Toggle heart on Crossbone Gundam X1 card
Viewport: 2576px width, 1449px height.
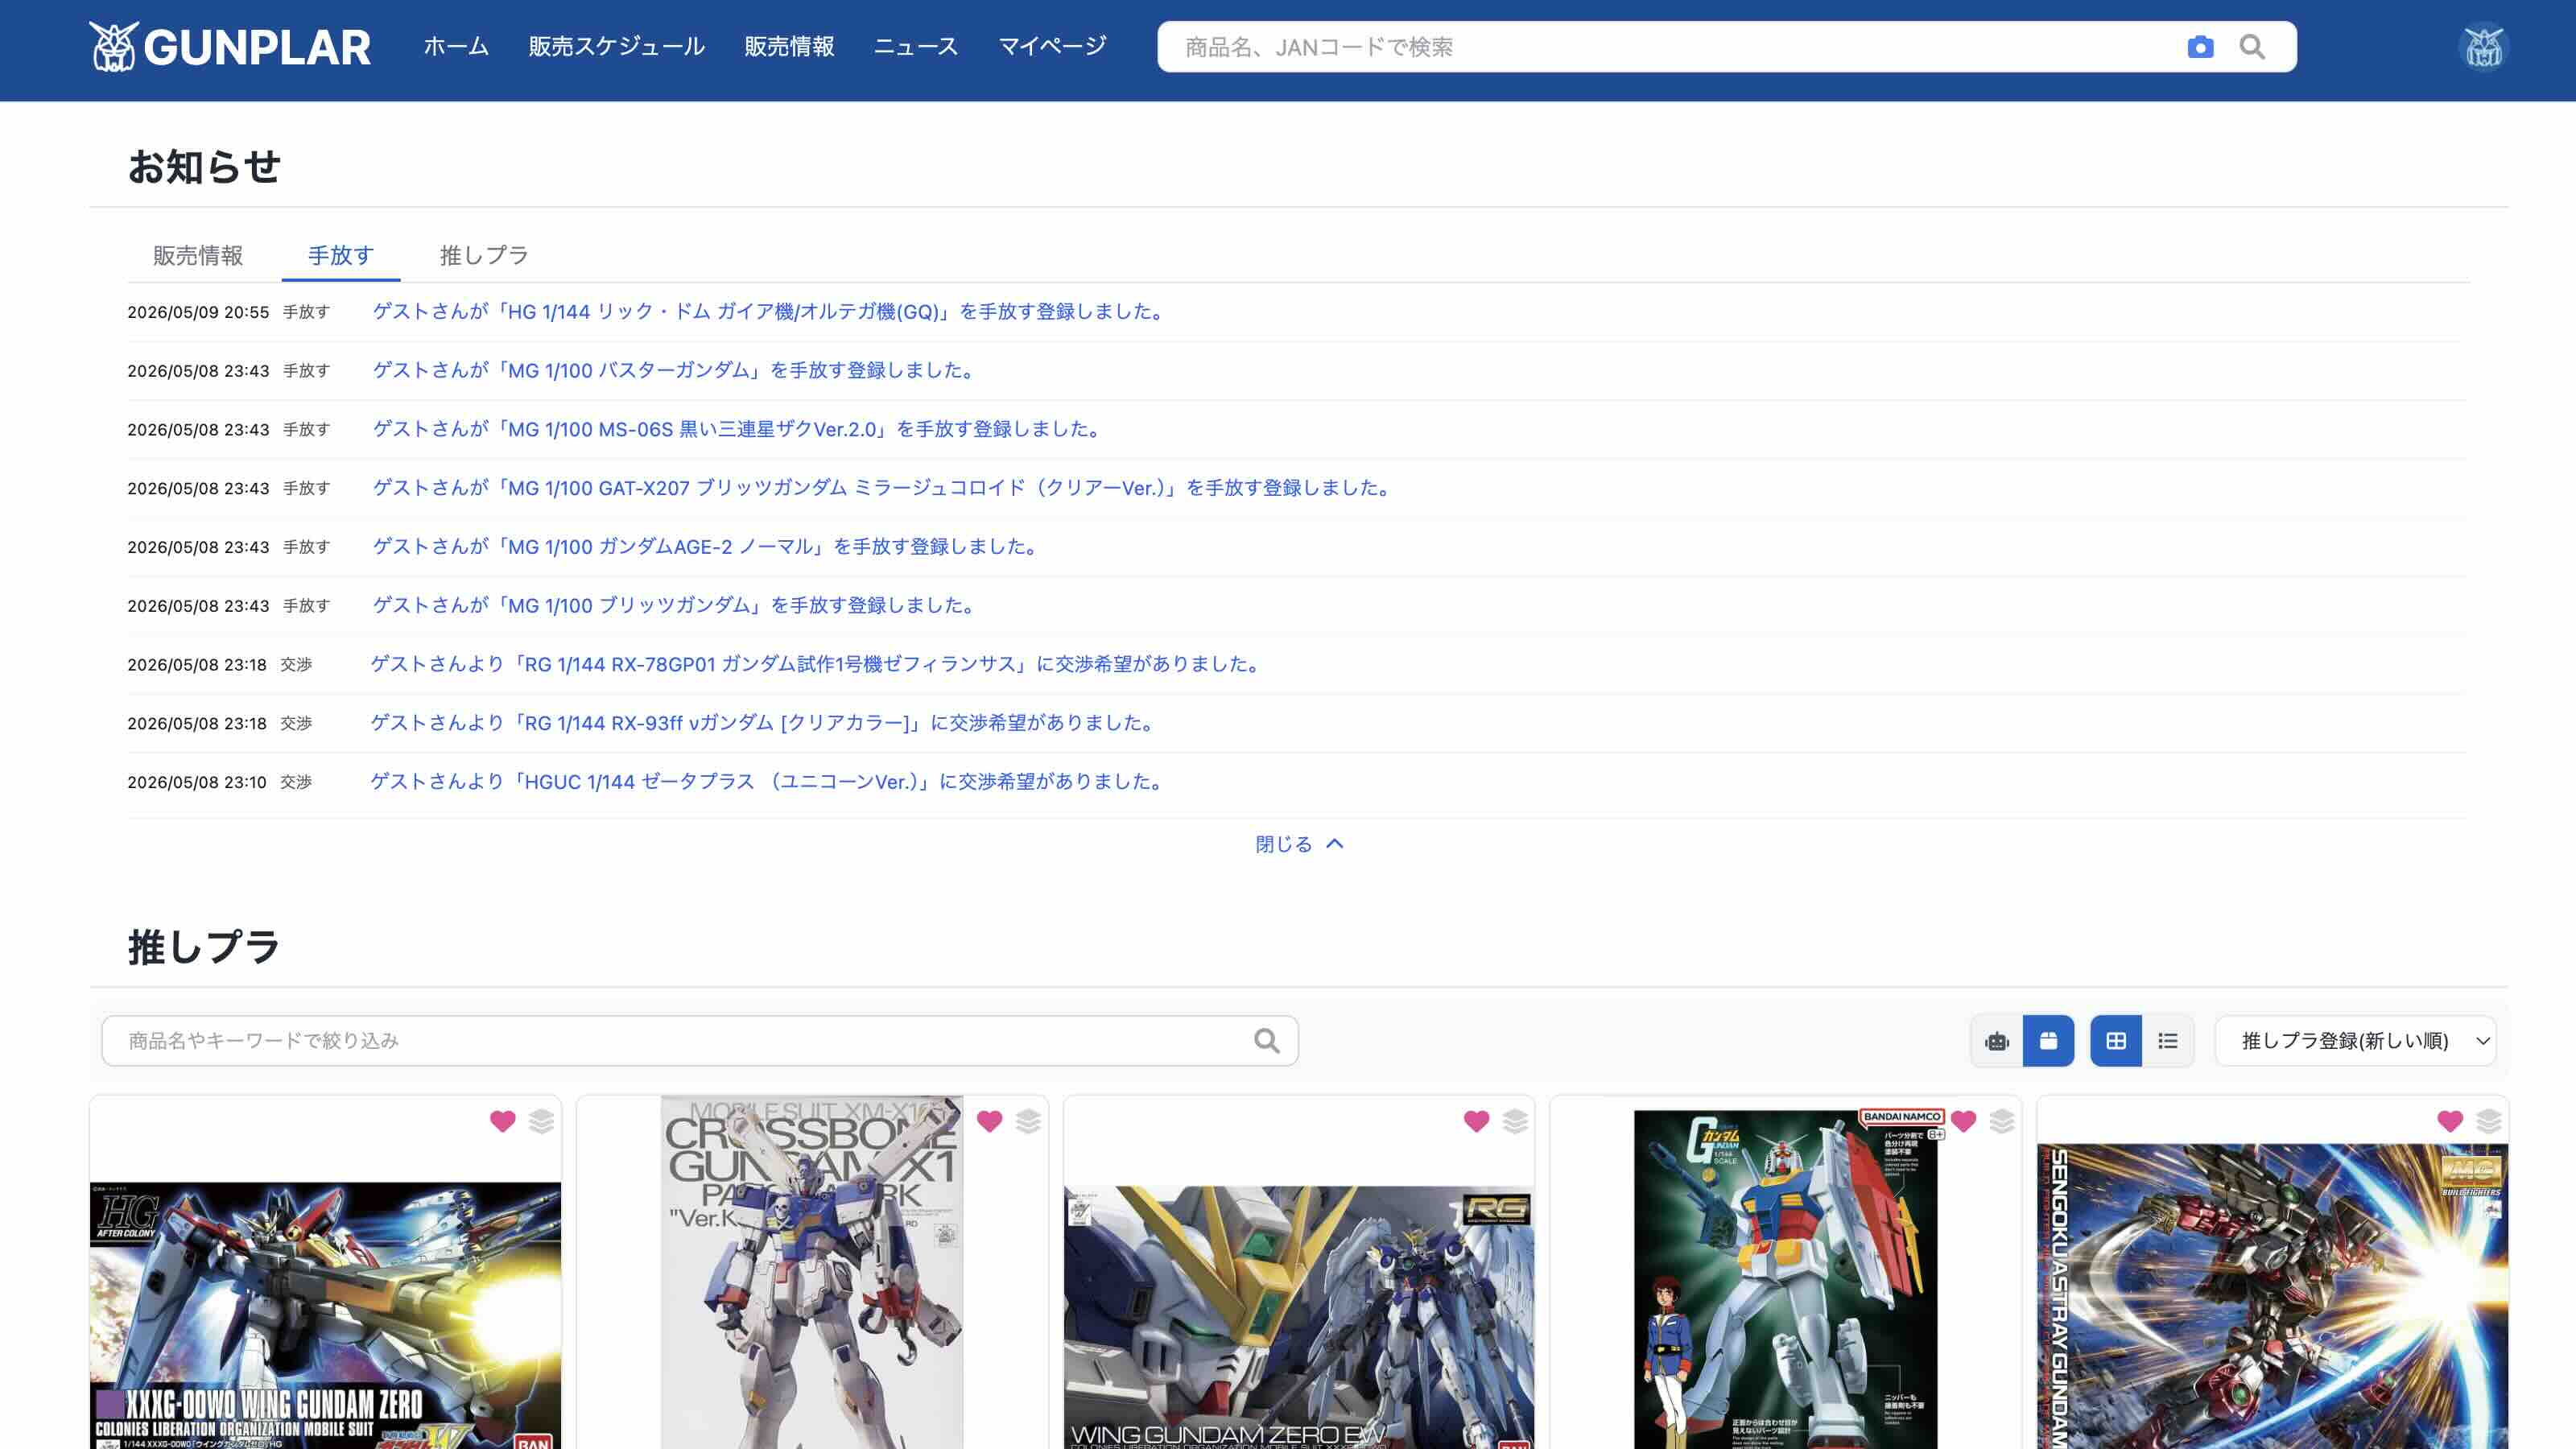[990, 1121]
